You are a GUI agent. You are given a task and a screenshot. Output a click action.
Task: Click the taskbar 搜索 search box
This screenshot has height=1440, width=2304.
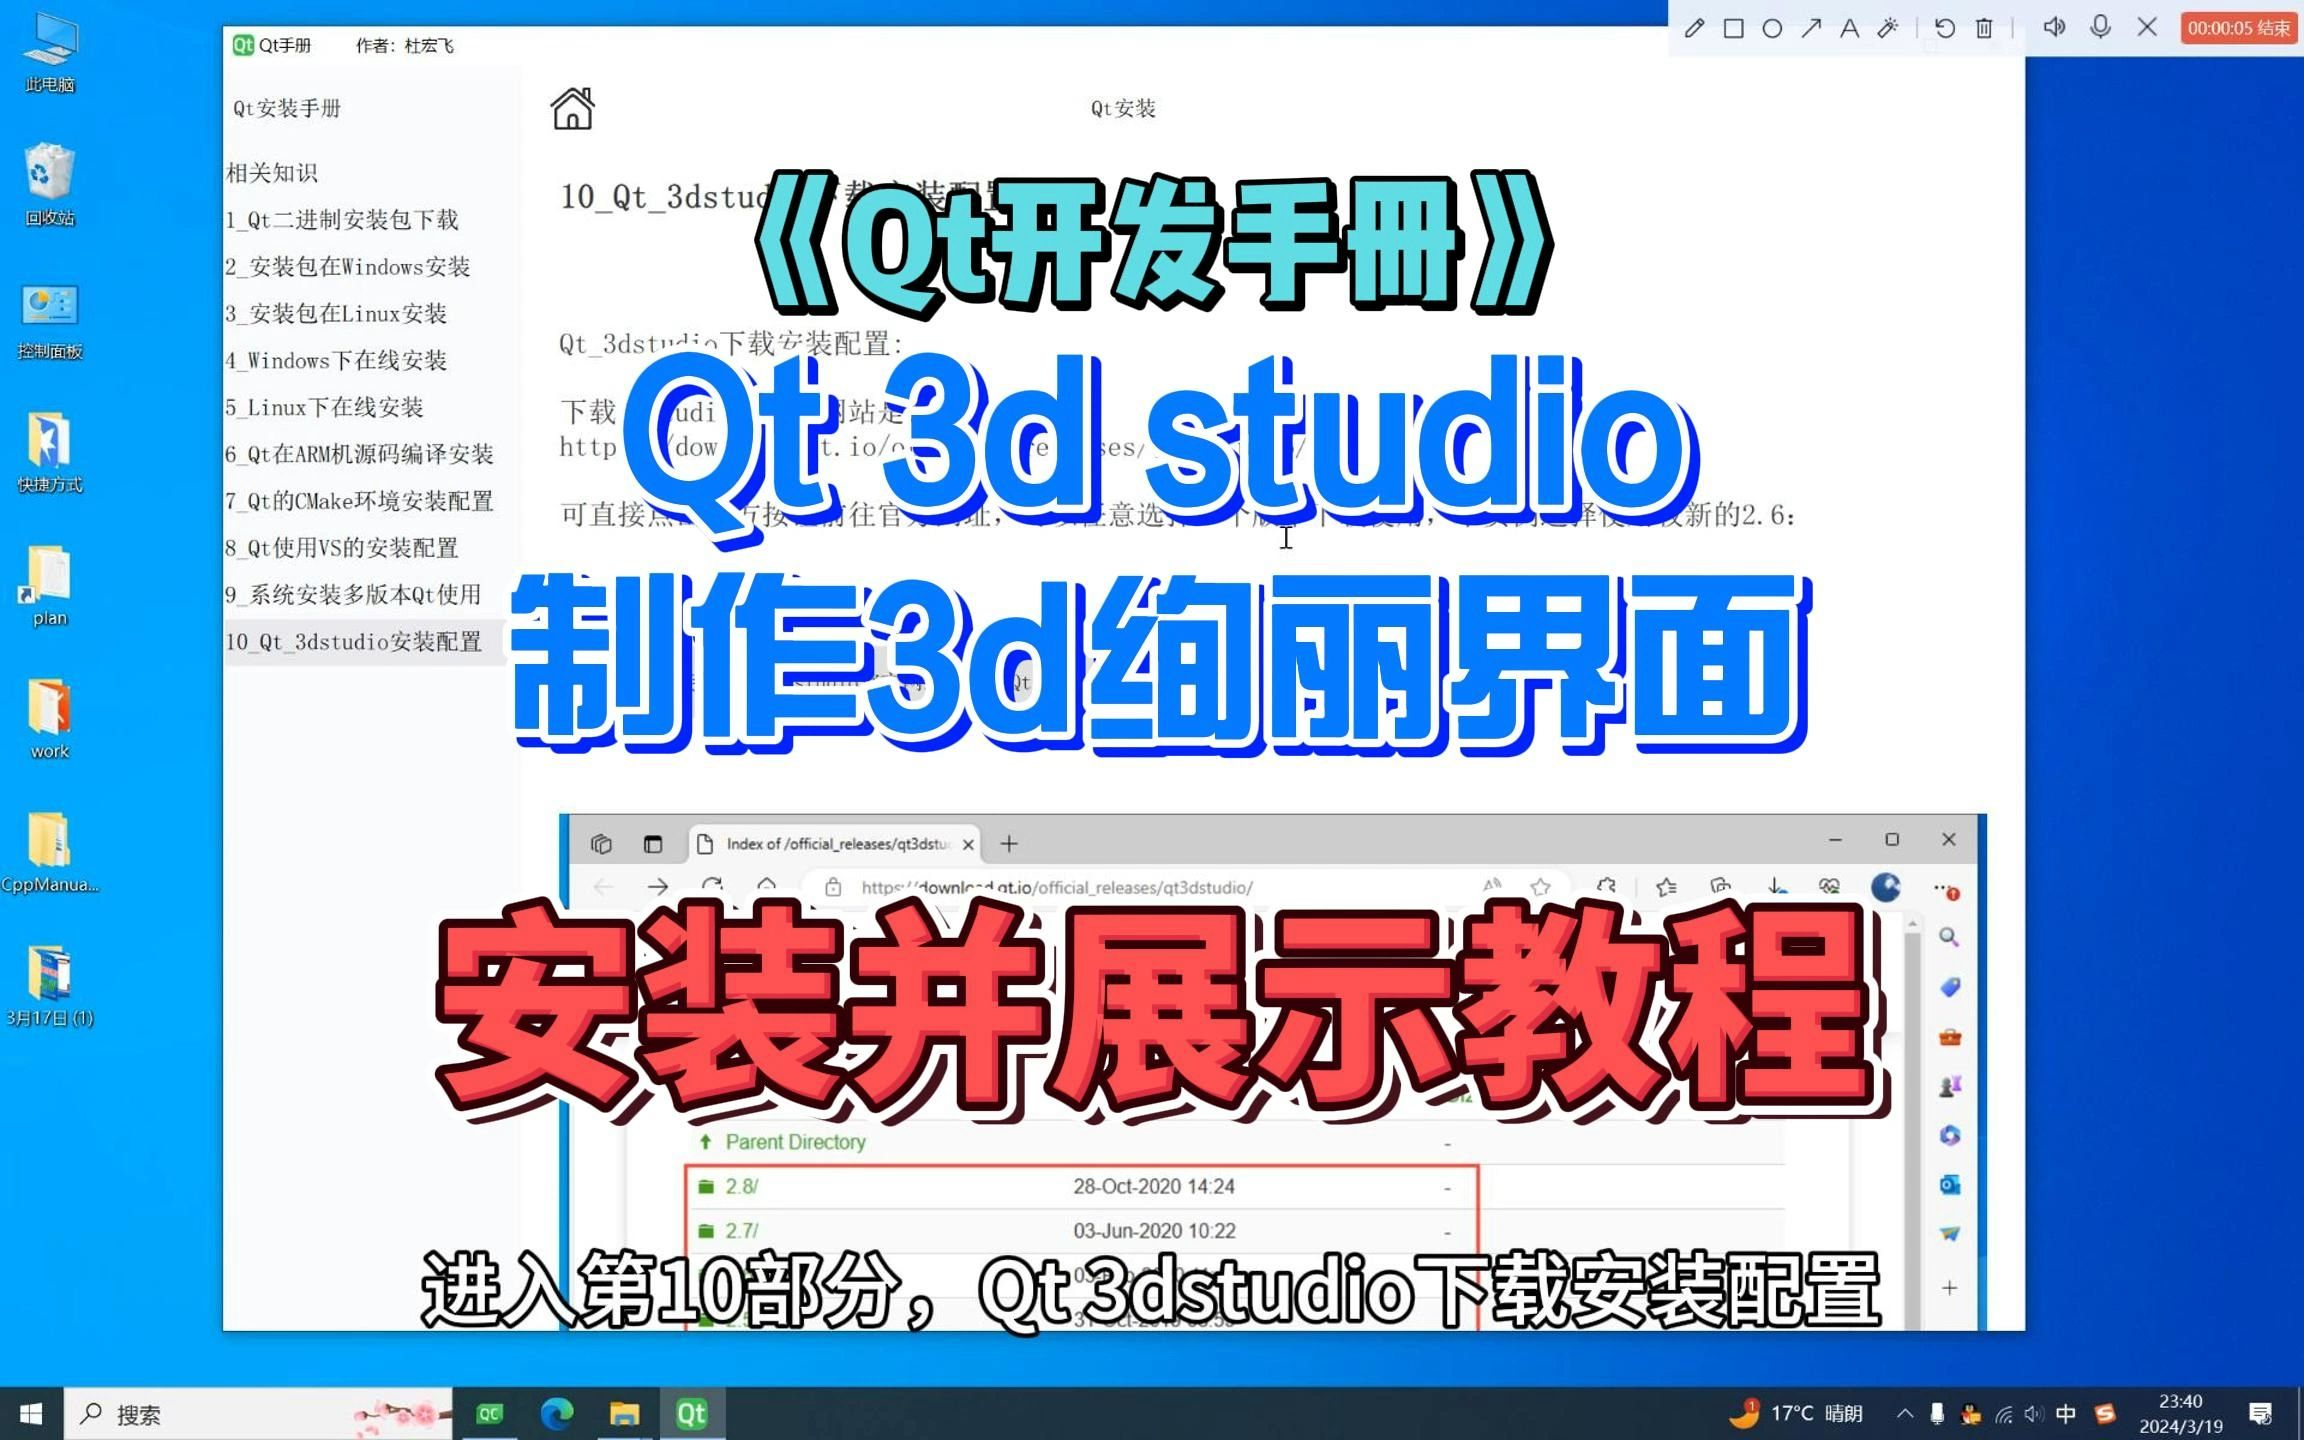tap(258, 1414)
